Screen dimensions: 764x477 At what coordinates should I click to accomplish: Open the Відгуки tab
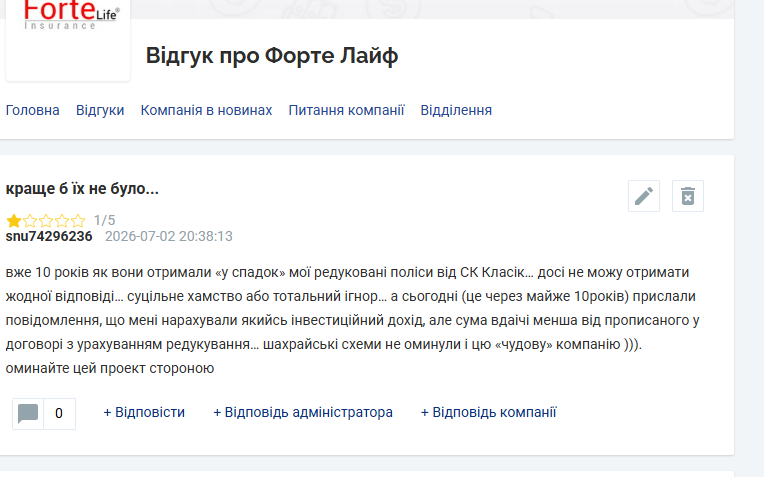point(100,110)
